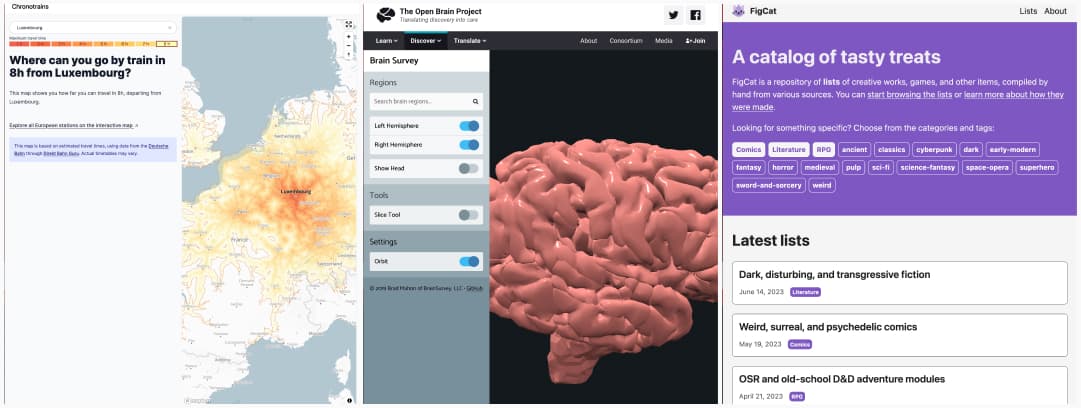Open the Luxembourg station selector dropdown
The image size is (1081, 408).
pos(93,28)
